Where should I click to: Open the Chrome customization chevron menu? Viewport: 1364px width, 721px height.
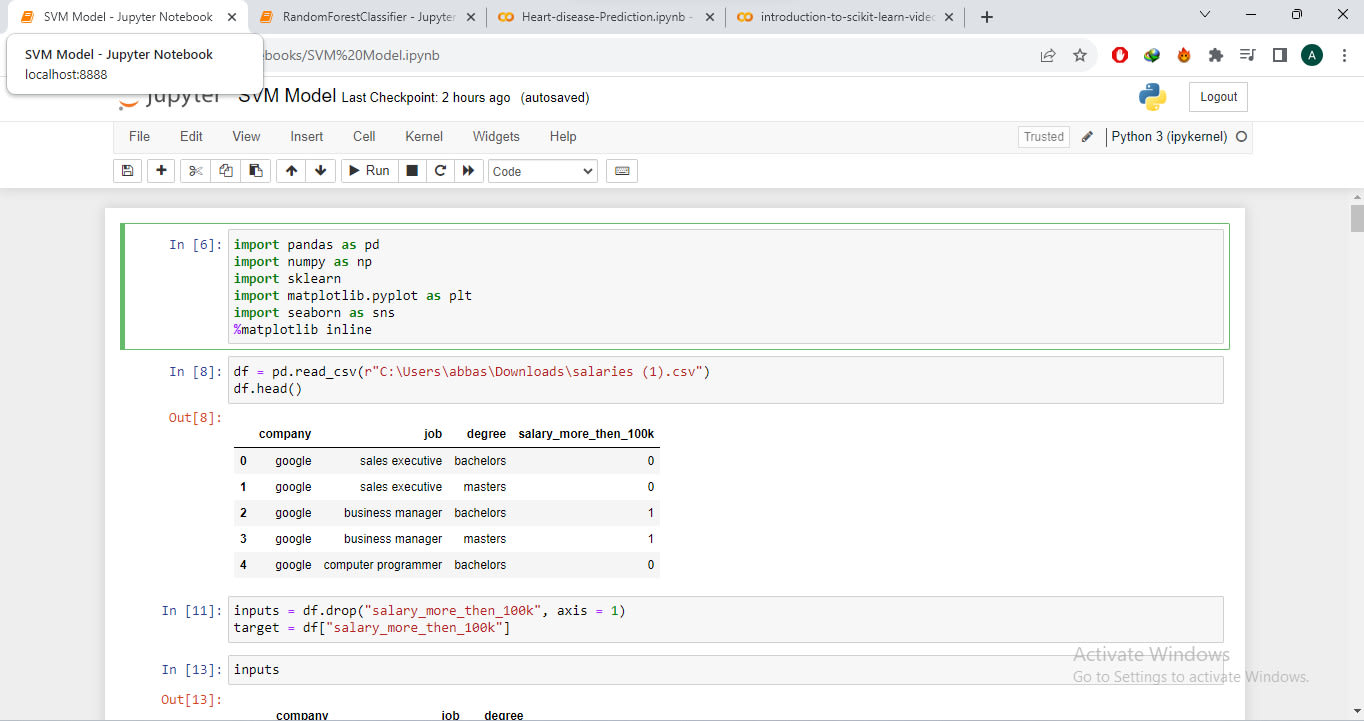pos(1205,16)
